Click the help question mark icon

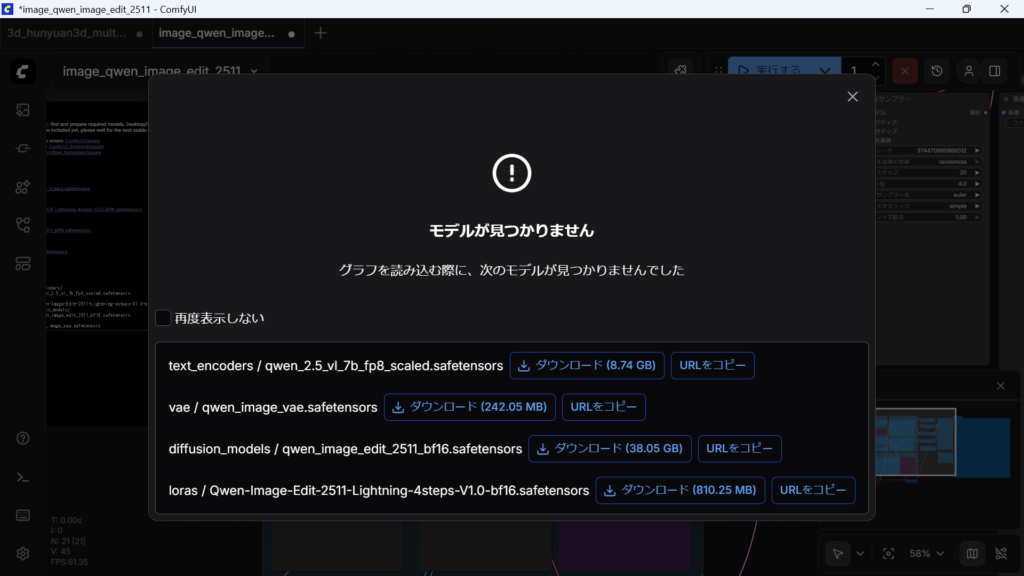click(23, 439)
